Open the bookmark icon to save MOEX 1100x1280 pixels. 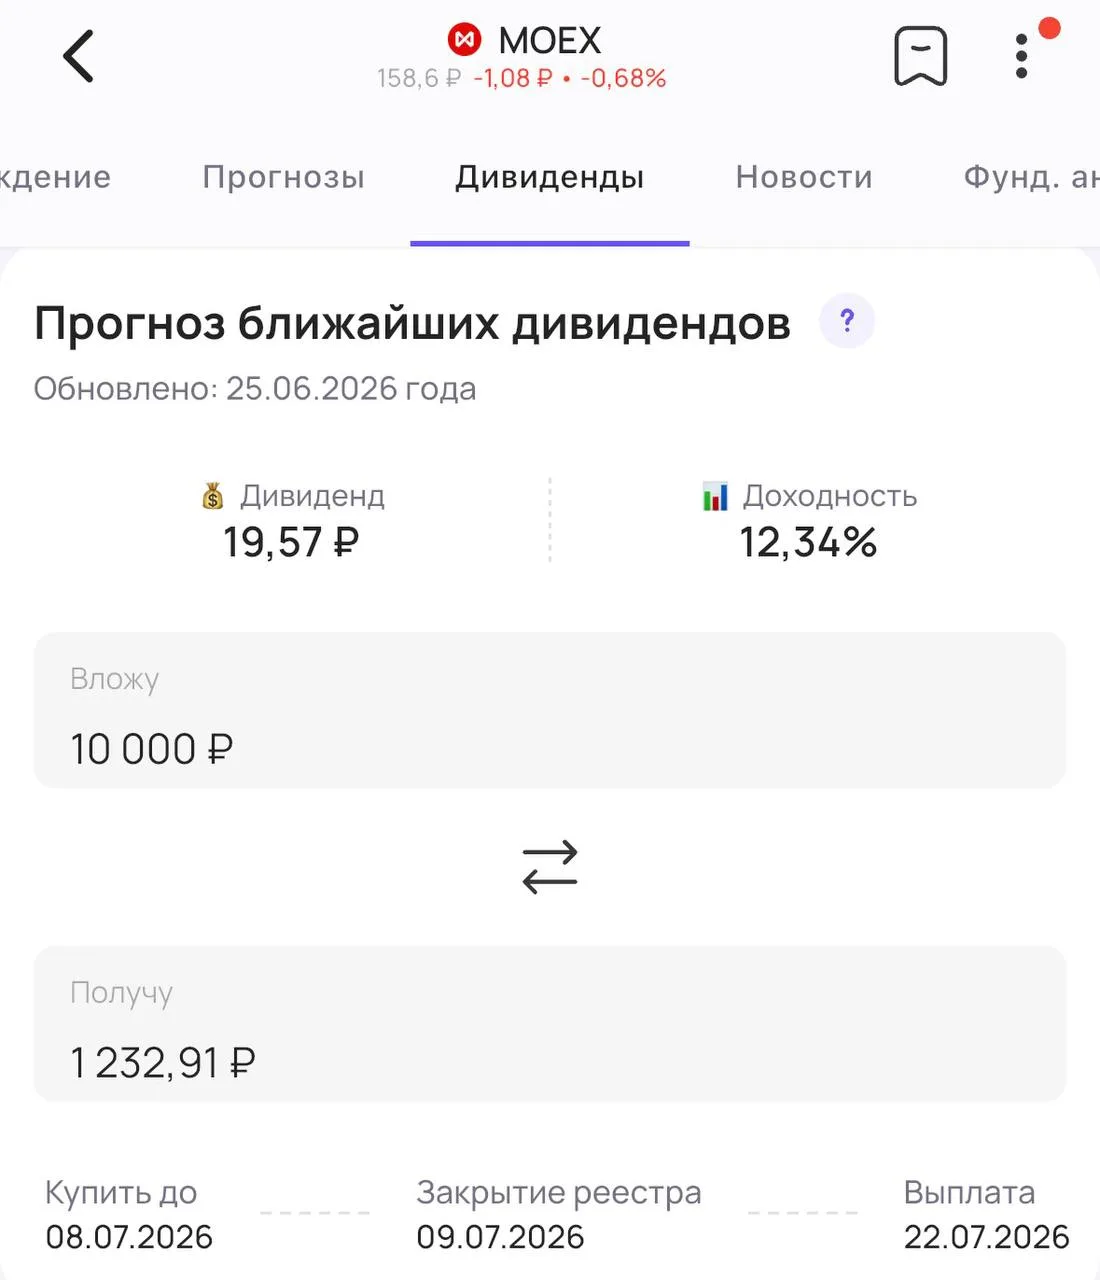click(x=920, y=56)
